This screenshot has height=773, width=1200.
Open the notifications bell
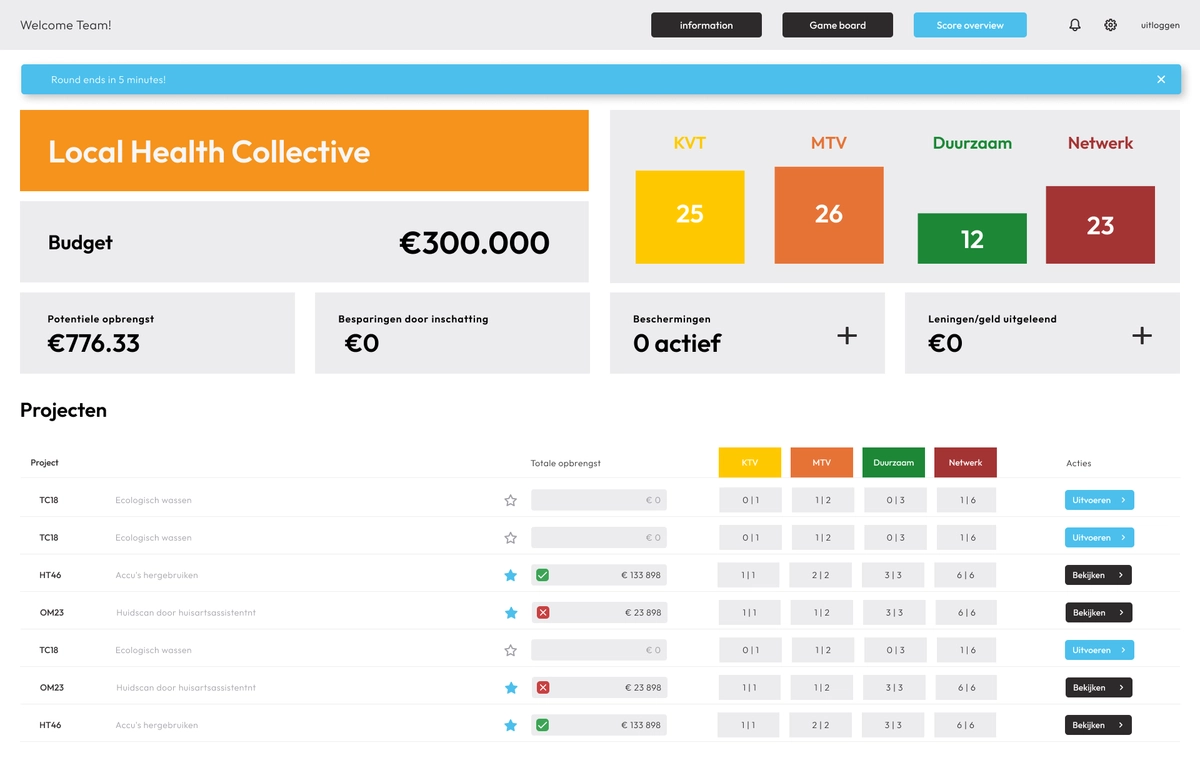pos(1075,25)
